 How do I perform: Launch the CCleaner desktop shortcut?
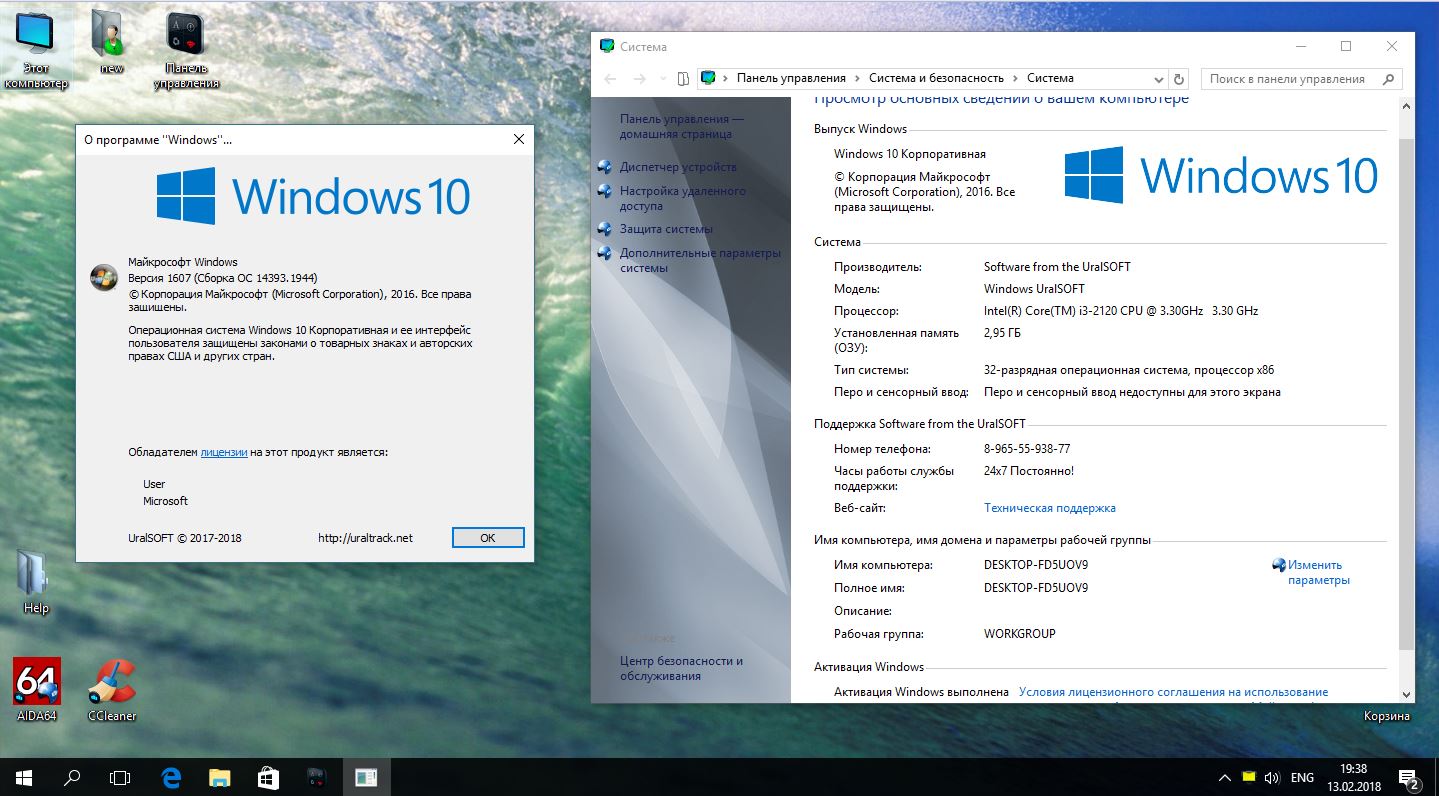112,690
